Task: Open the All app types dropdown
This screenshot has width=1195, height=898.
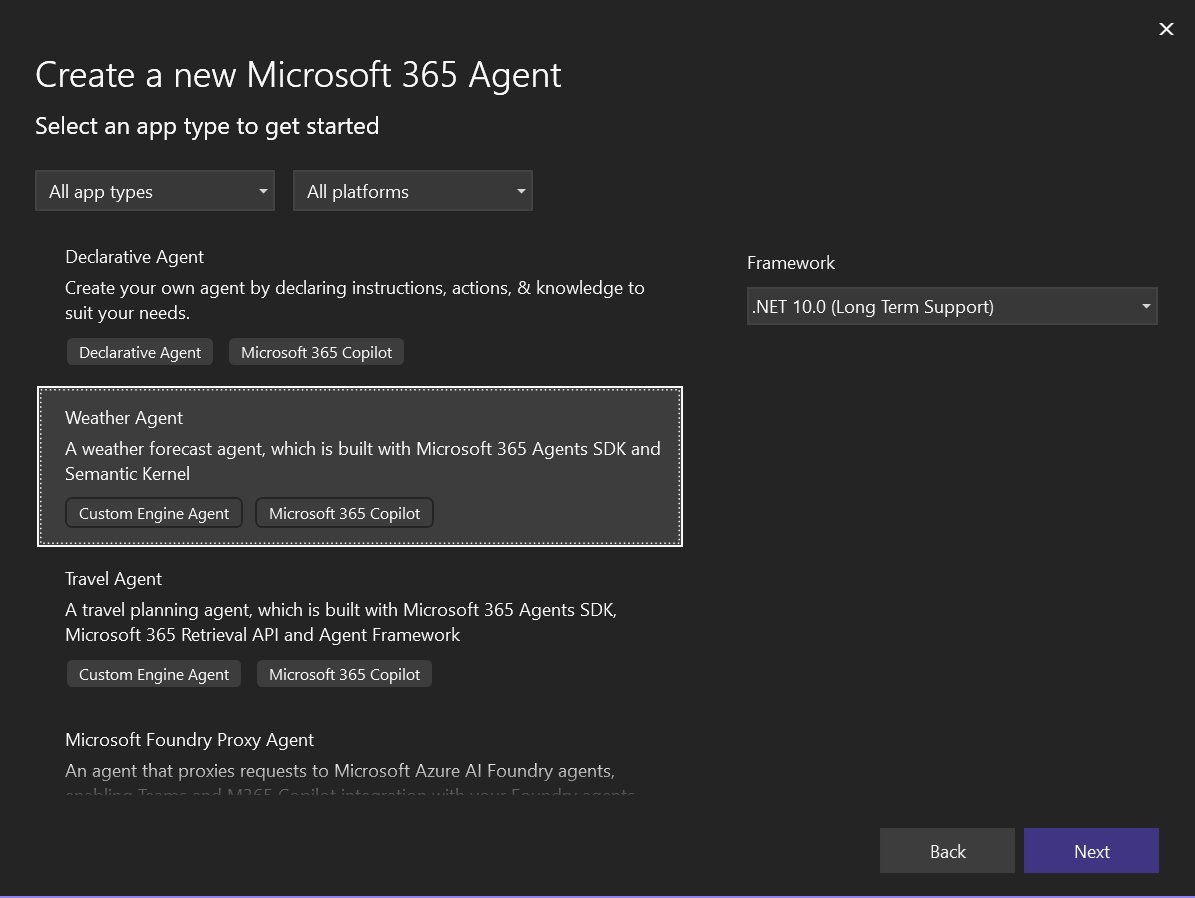Action: pos(155,191)
